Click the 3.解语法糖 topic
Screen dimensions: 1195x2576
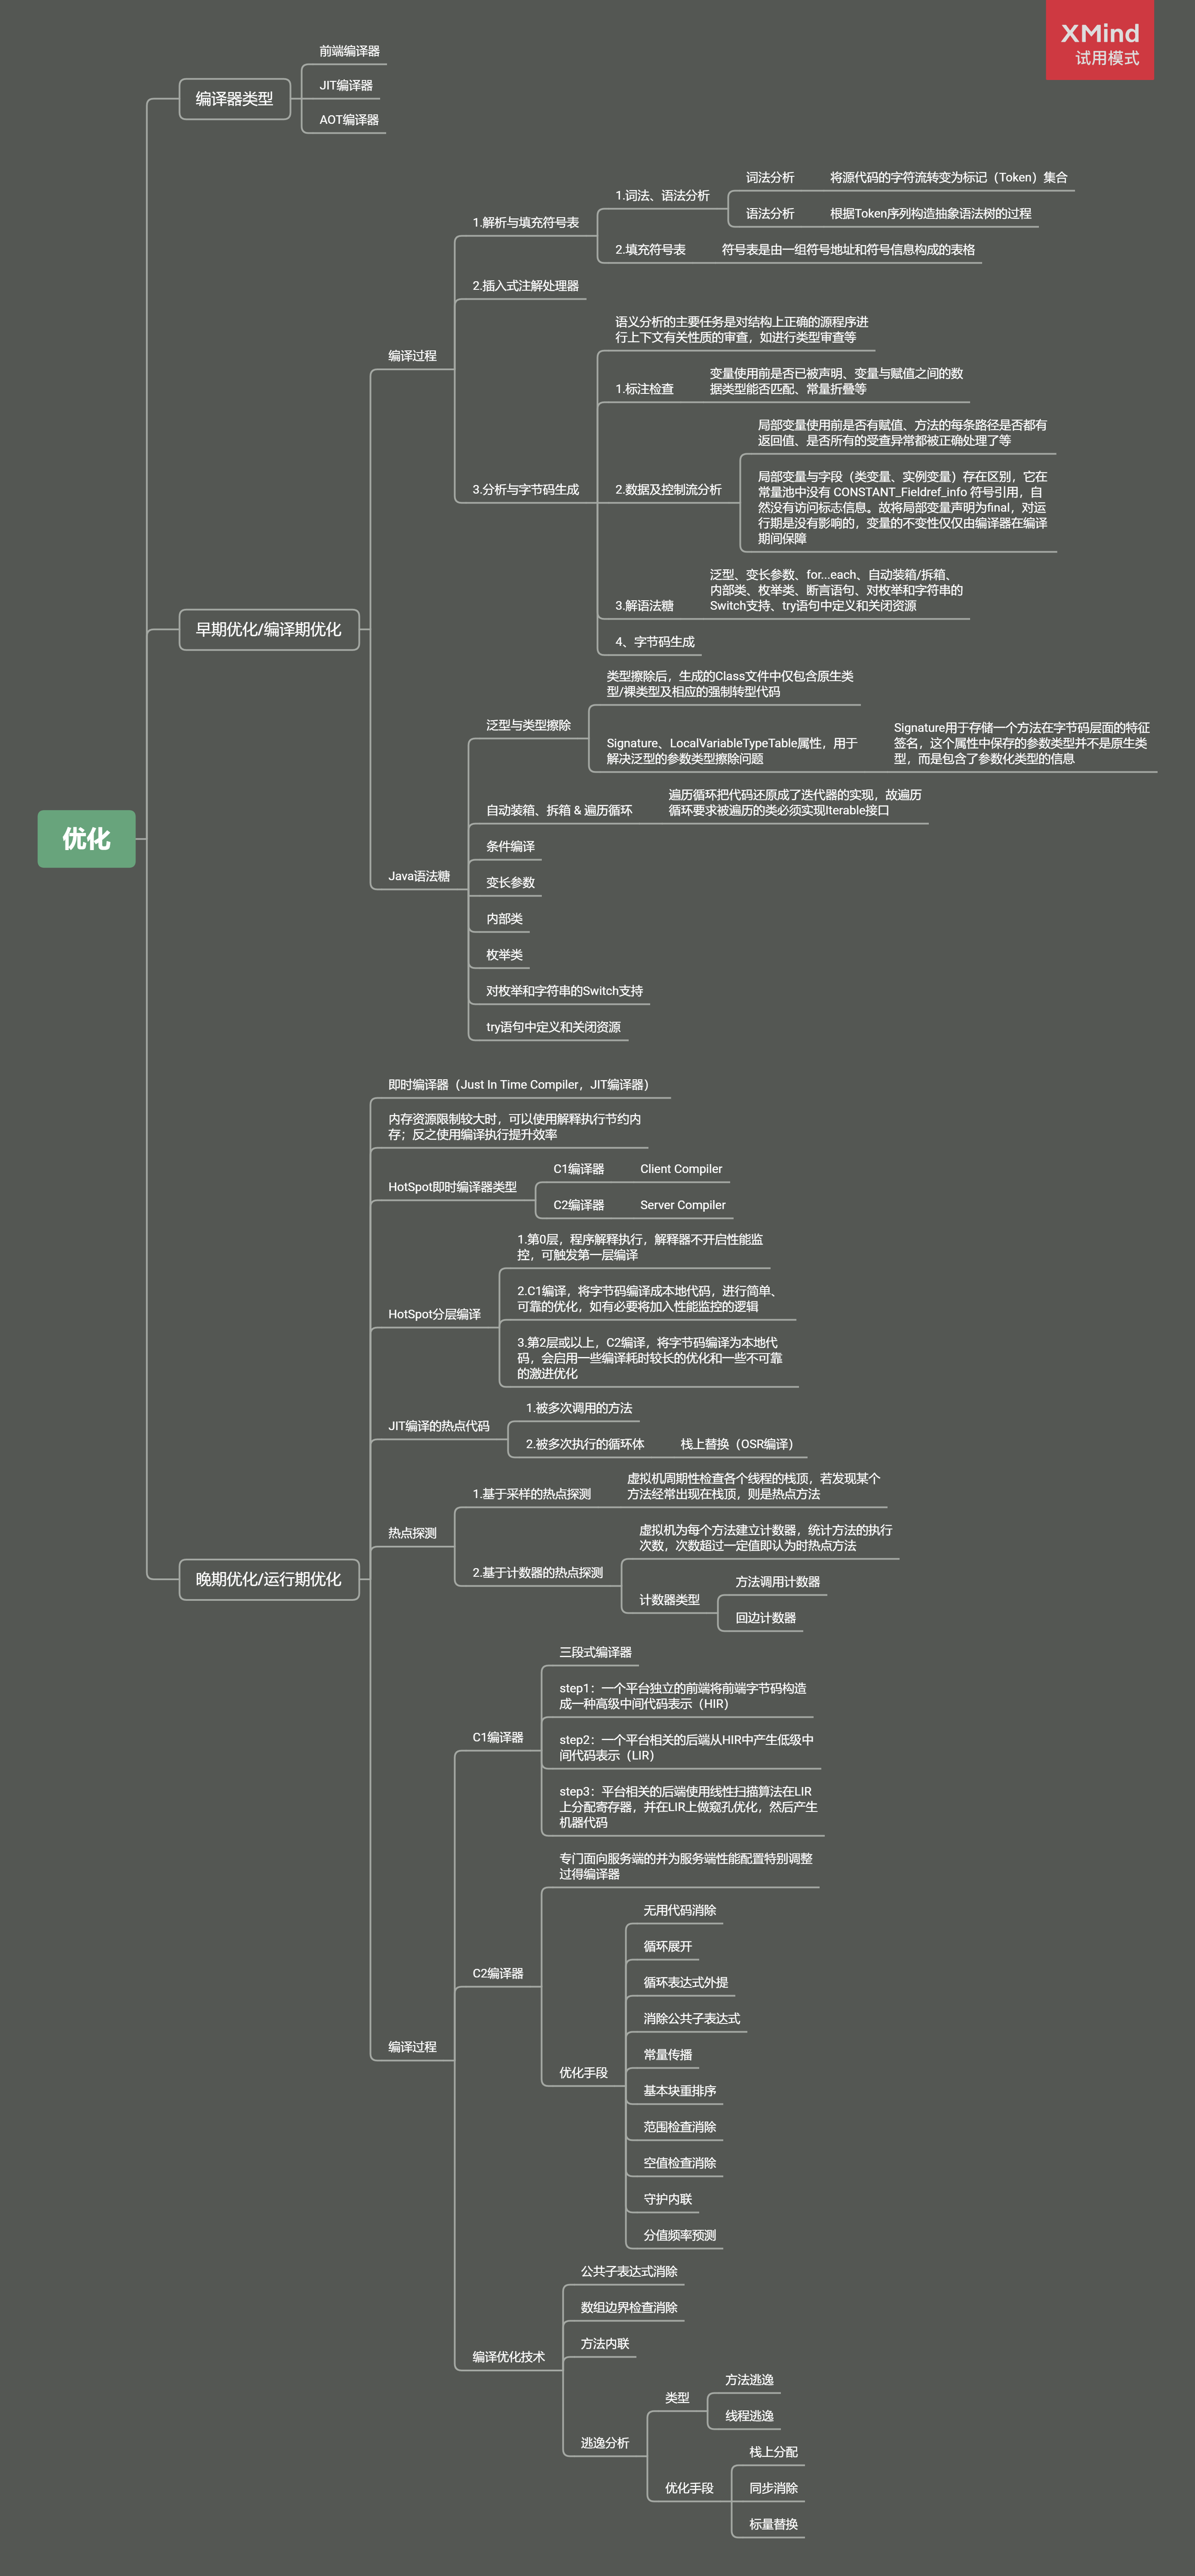(644, 605)
